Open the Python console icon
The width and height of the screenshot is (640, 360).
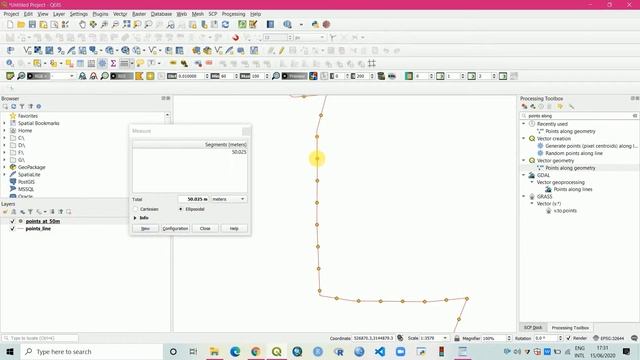click(315, 24)
